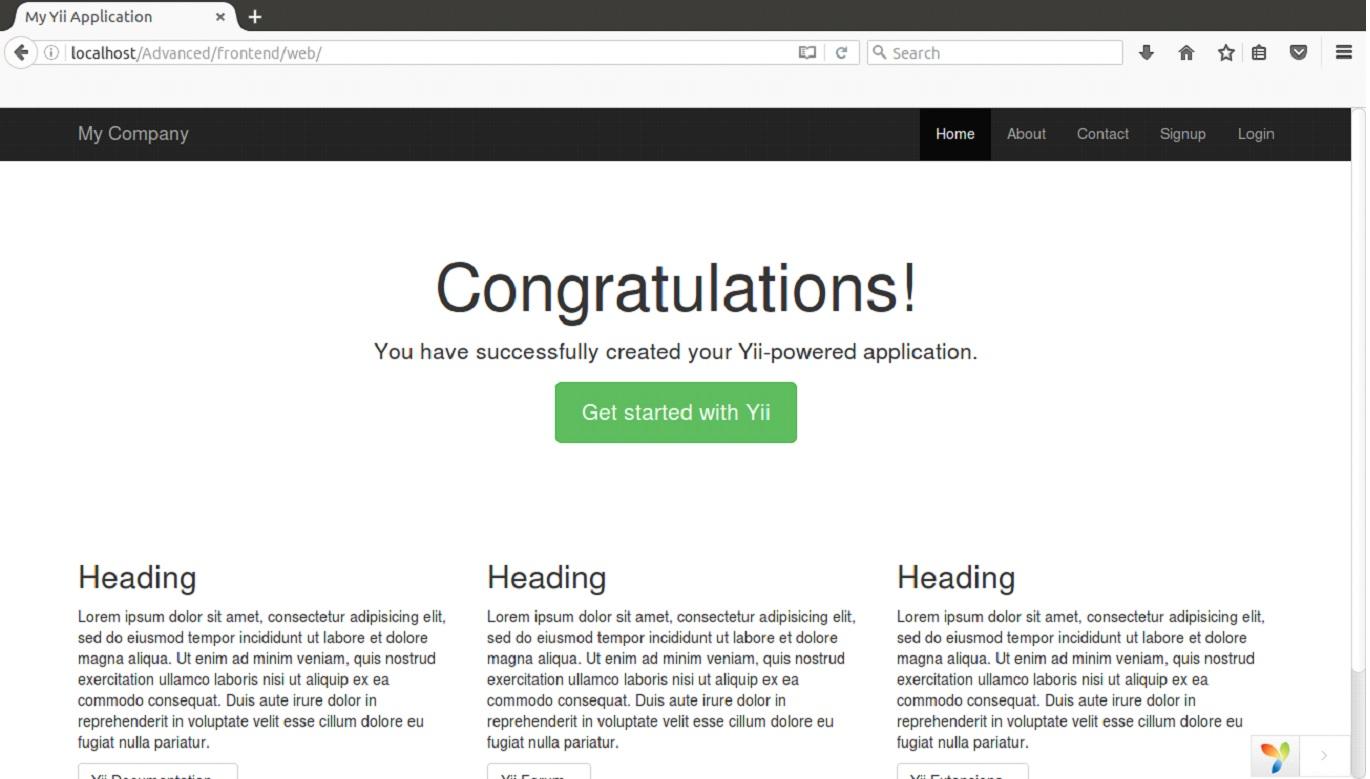The width and height of the screenshot is (1370, 779).
Task: Toggle Reader View icon in the address bar
Action: pos(807,53)
